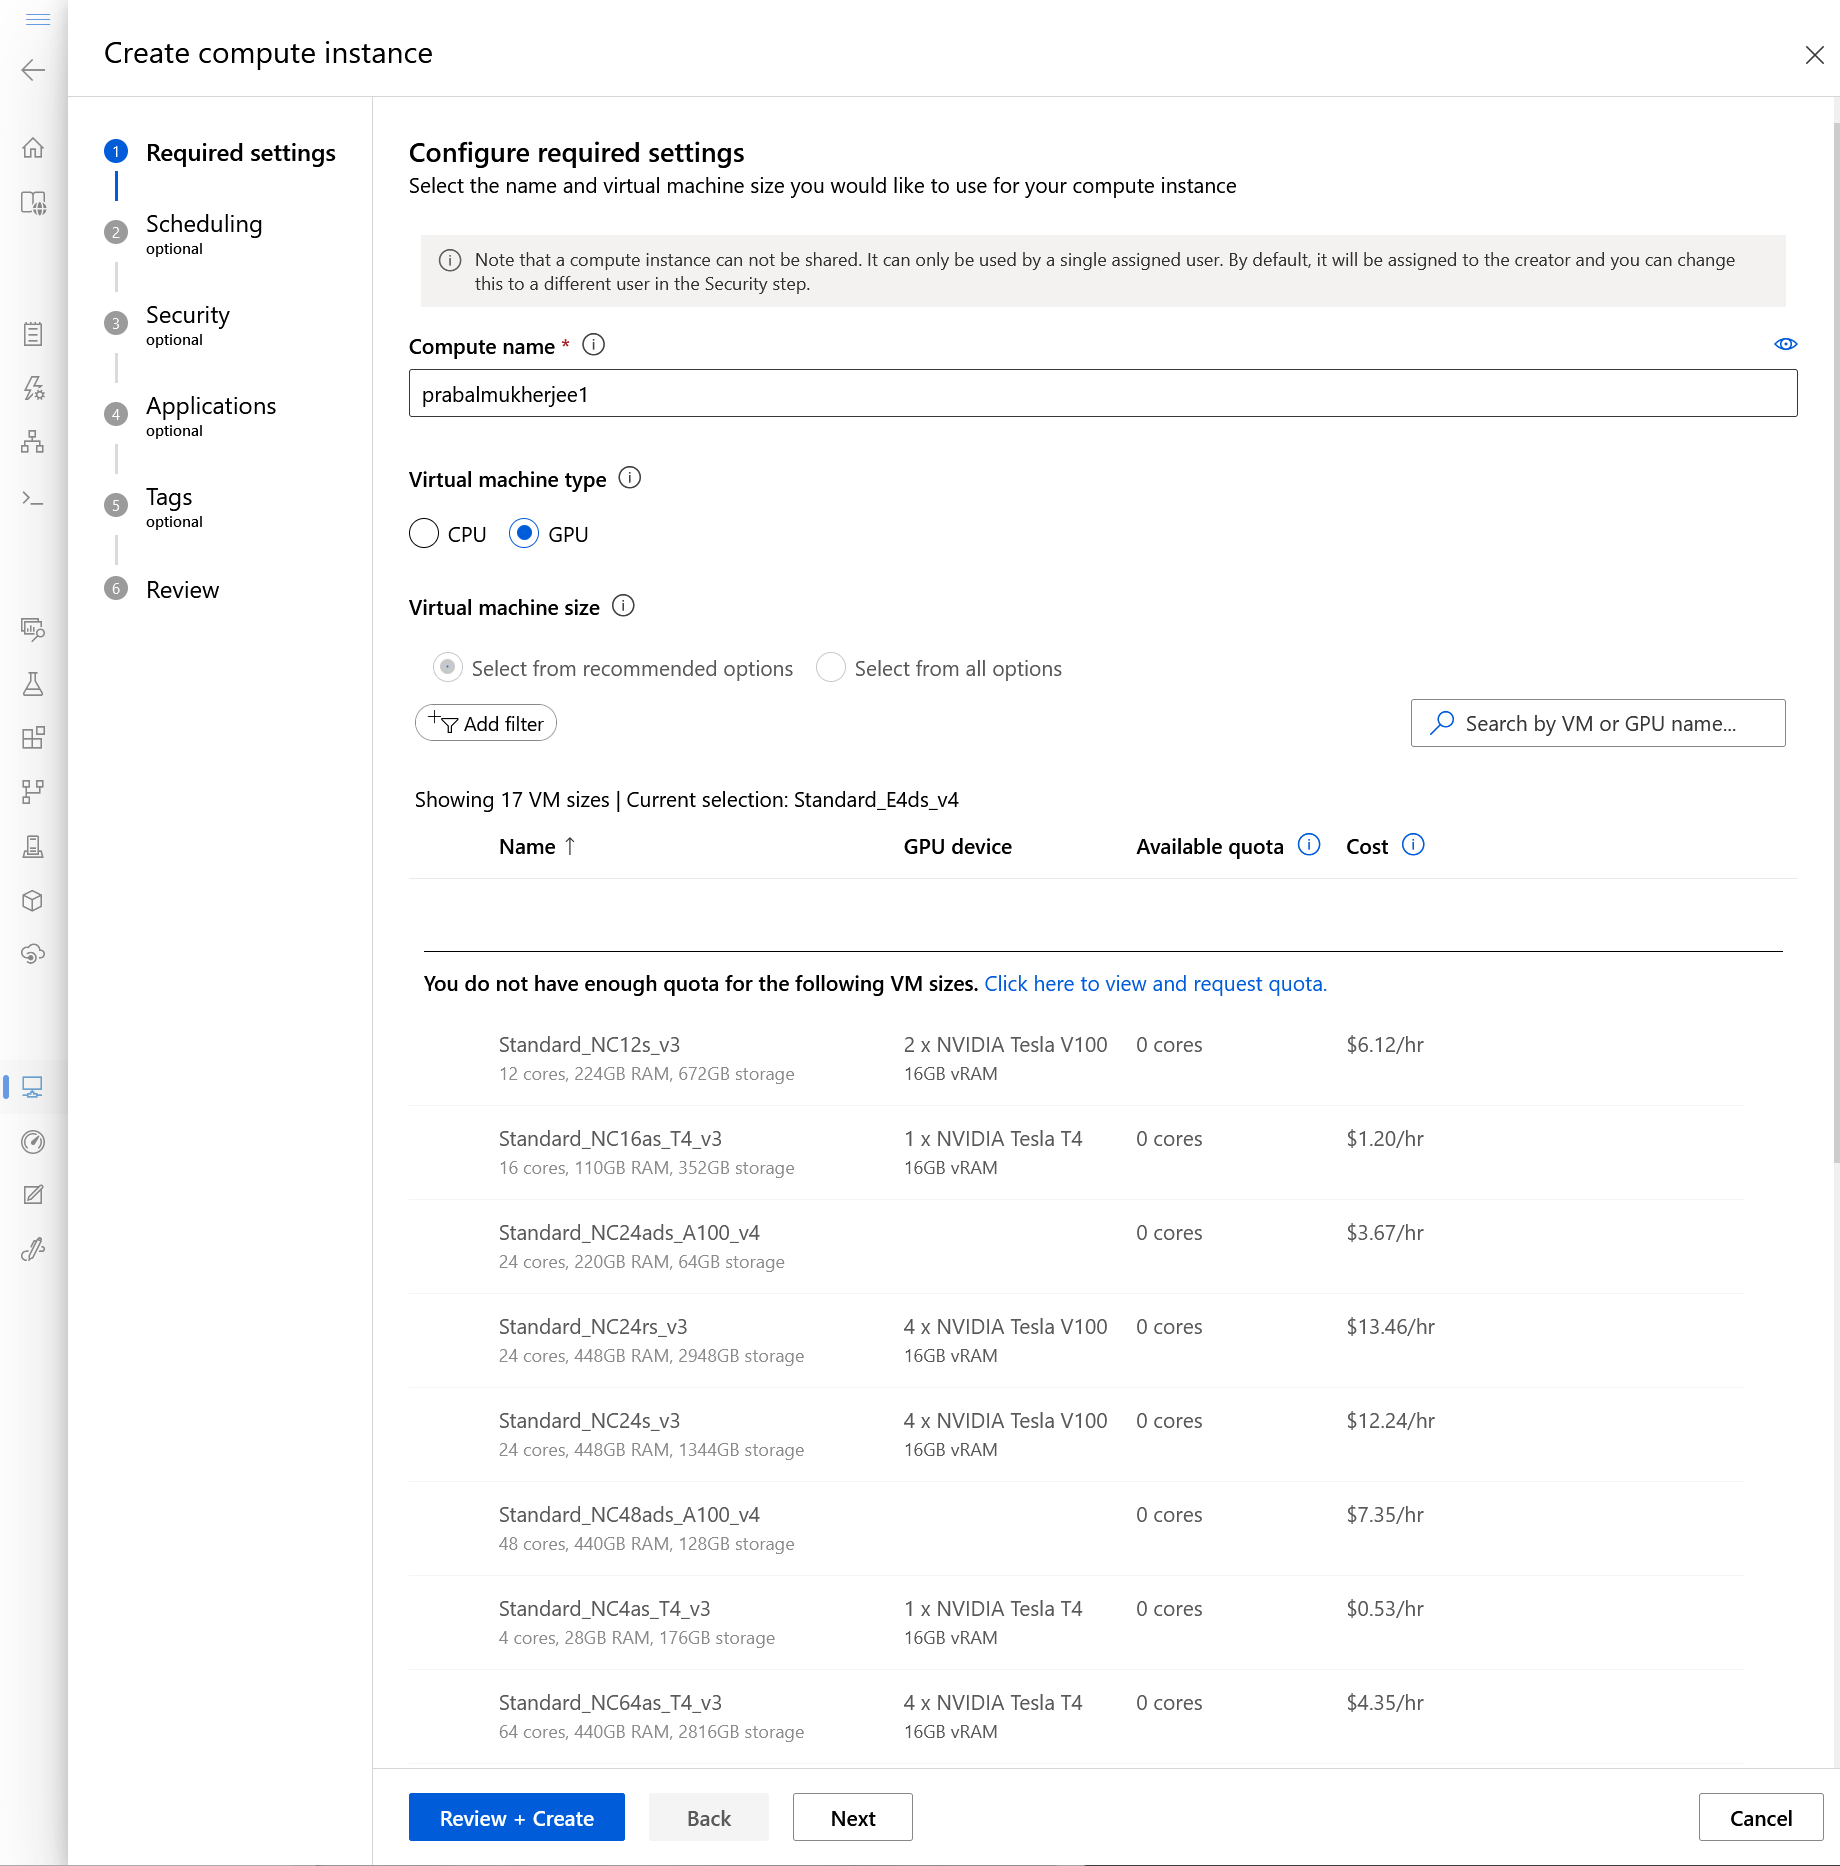Toggle the blue eye preview icon
This screenshot has height=1866, width=1840.
click(1786, 344)
